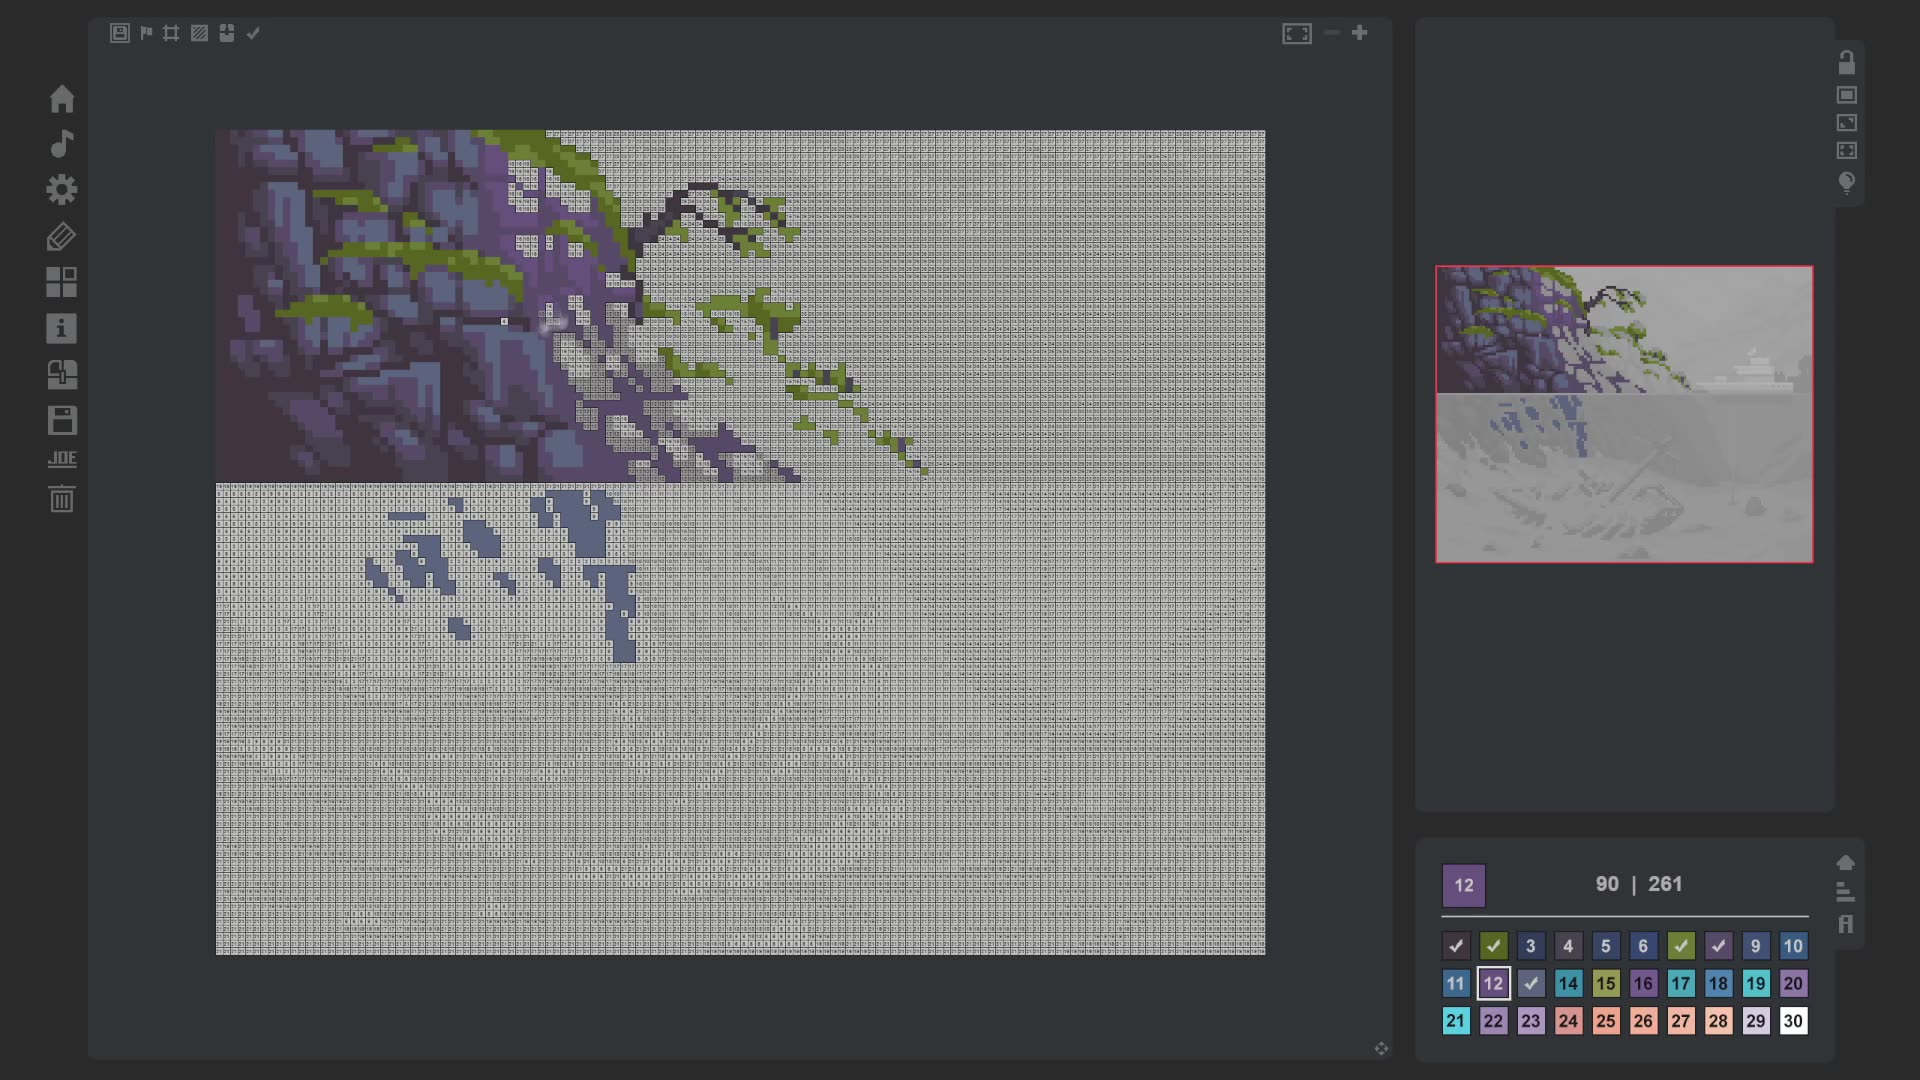This screenshot has width=1920, height=1080.
Task: Open settings gear in left sidebar
Action: [x=62, y=189]
